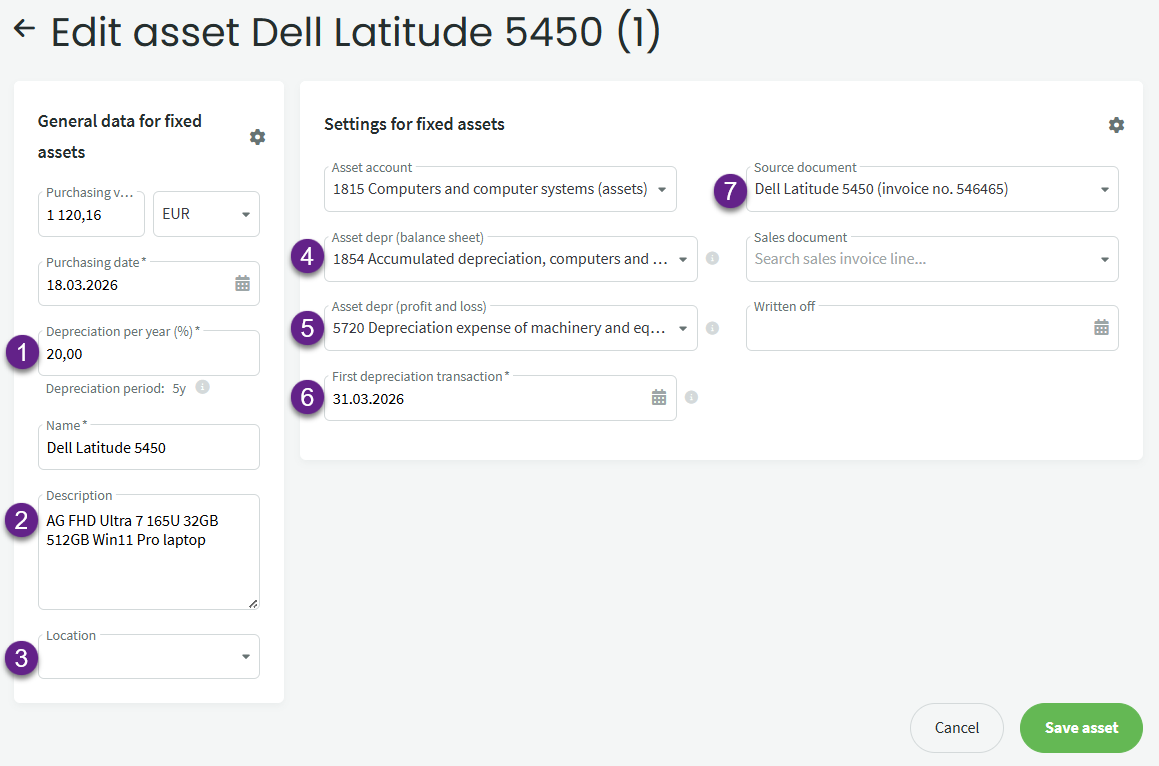Click the Depreciation per year field
Viewport: 1159px width, 766px height.
(x=148, y=354)
